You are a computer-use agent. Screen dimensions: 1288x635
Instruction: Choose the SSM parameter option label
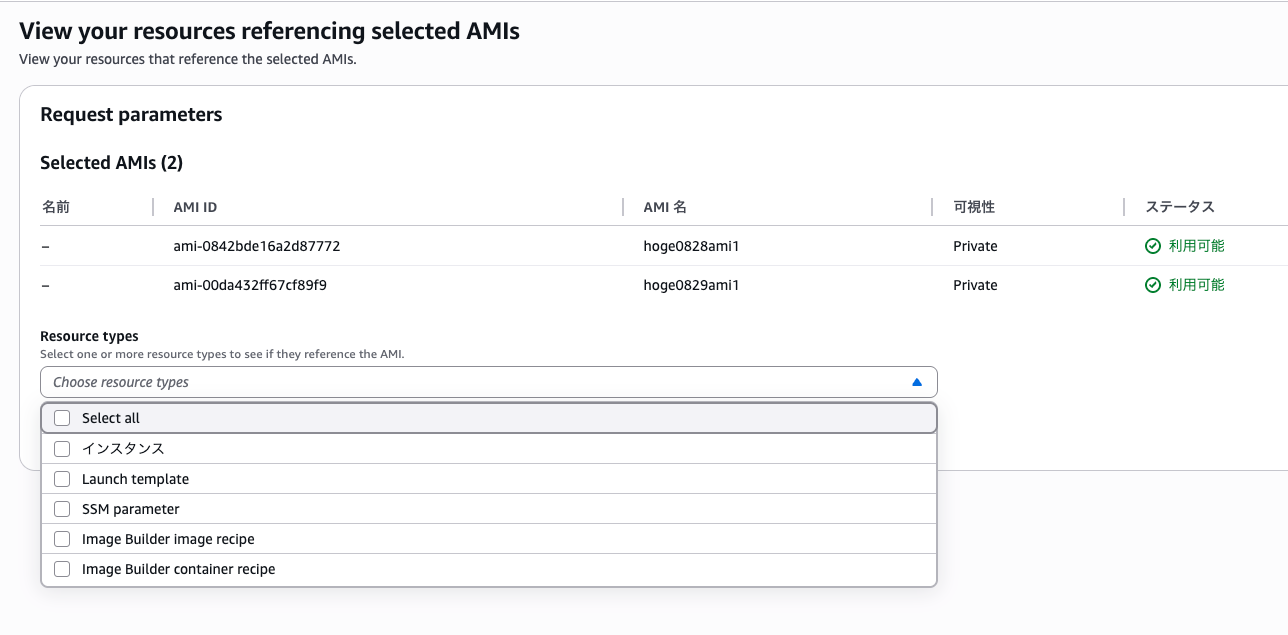coord(131,509)
